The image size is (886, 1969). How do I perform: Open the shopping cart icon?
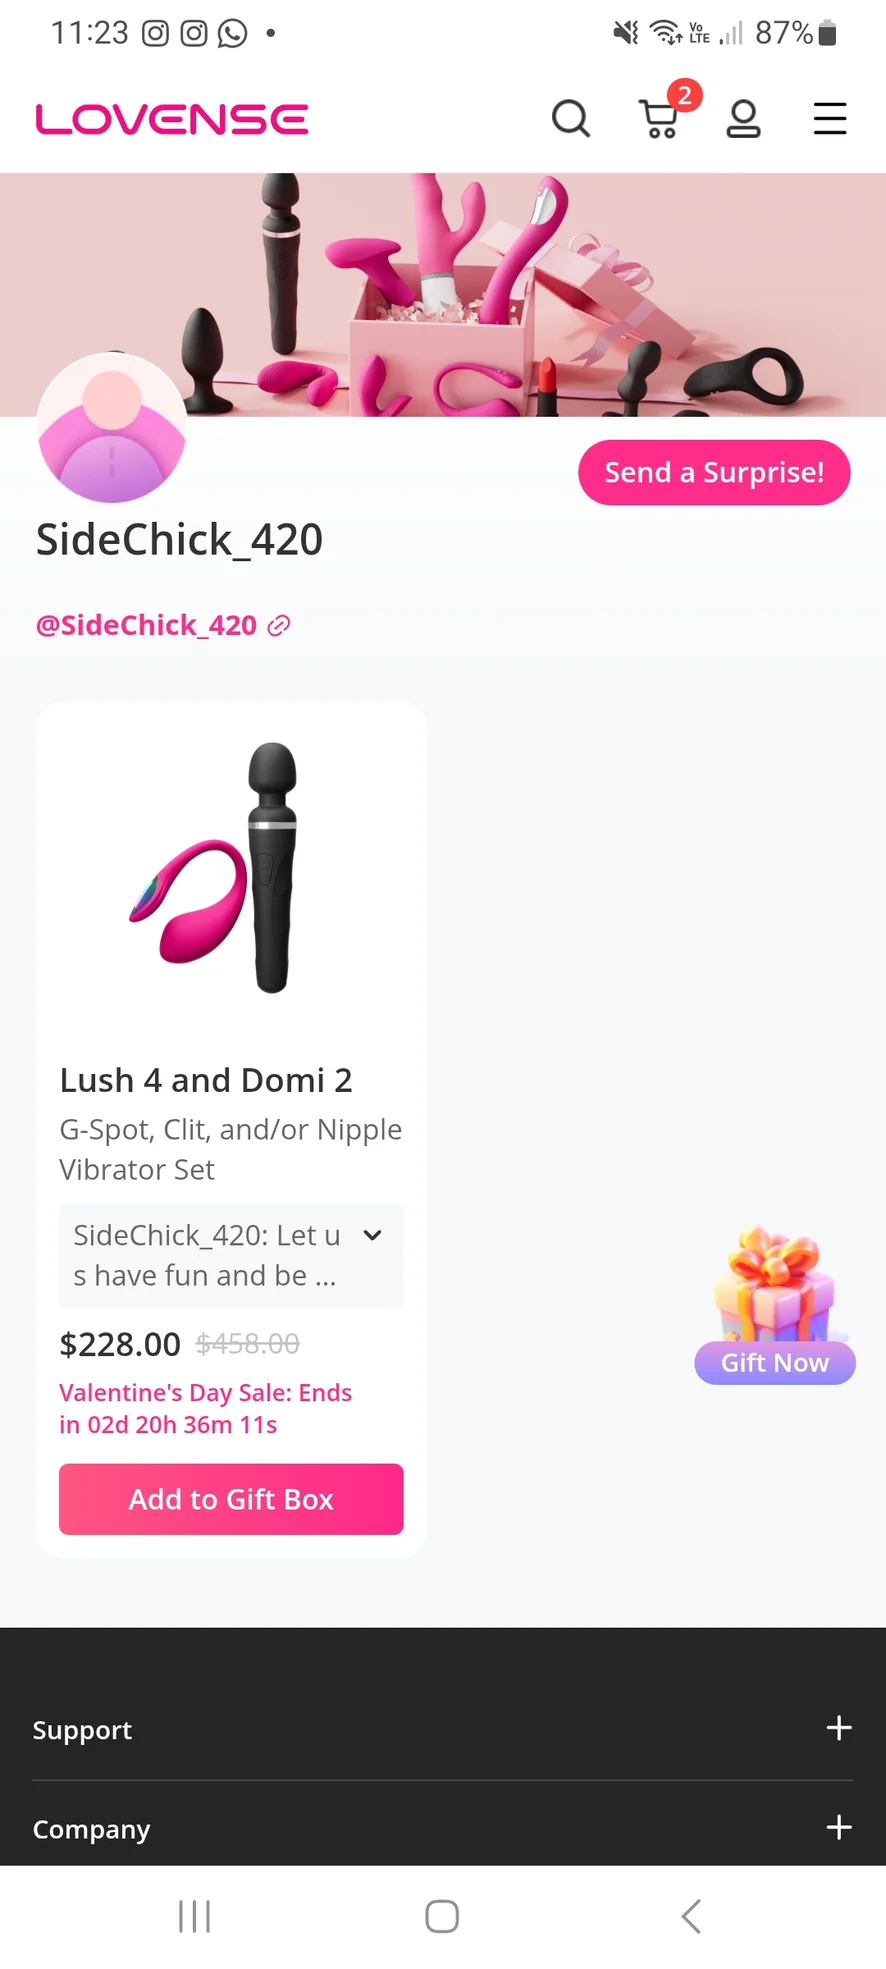tap(659, 119)
